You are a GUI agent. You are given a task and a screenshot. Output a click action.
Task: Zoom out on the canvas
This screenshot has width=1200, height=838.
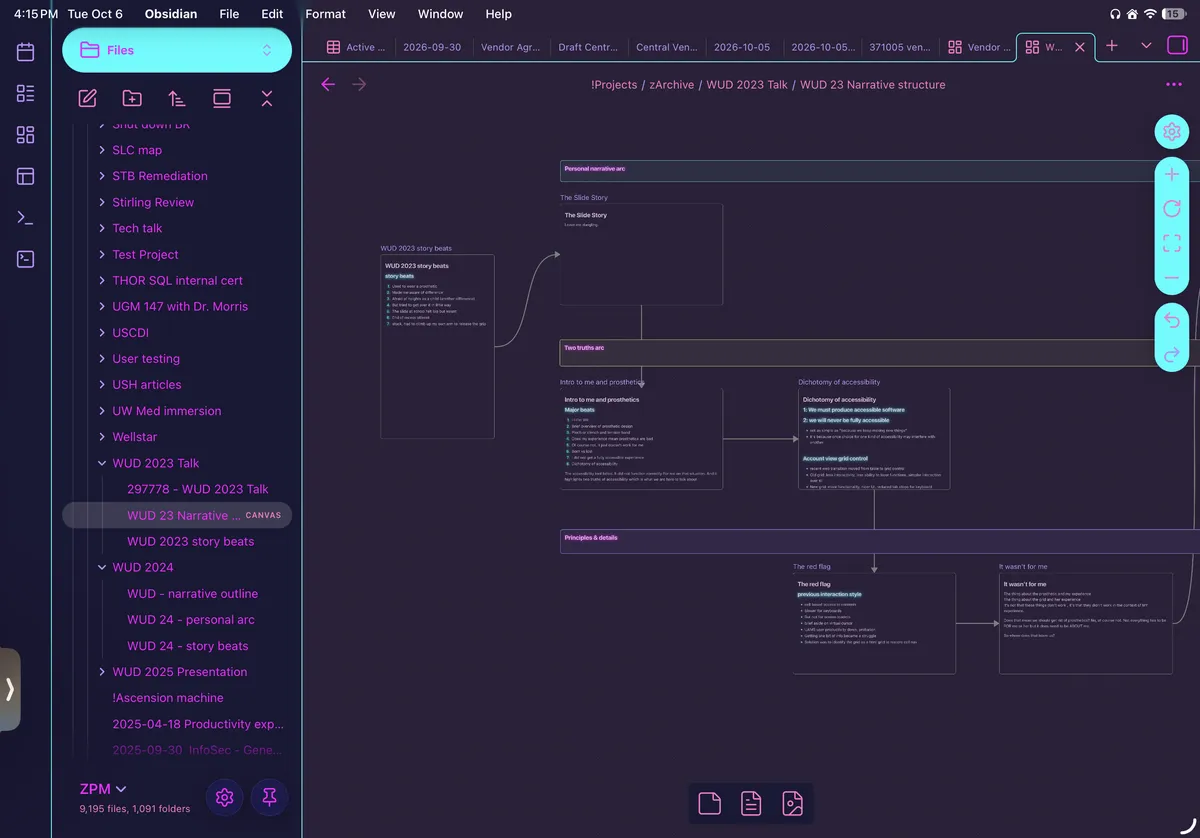[x=1172, y=278]
